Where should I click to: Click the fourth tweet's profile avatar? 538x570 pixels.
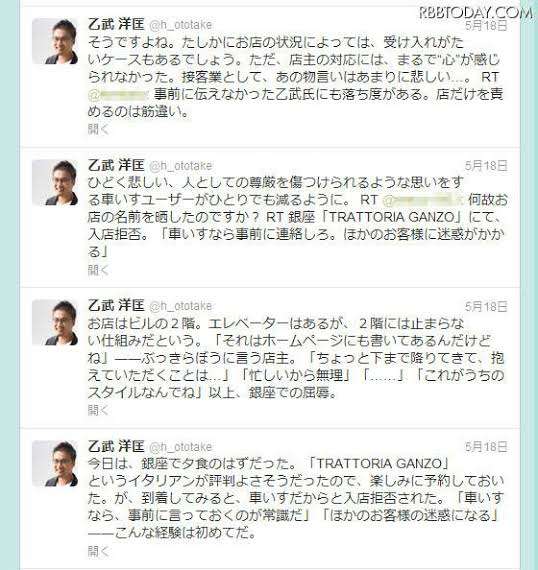[x=55, y=463]
